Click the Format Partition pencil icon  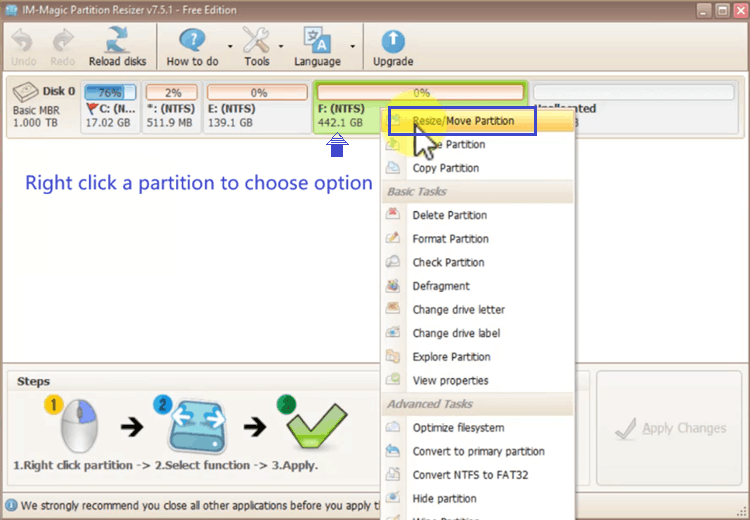[x=393, y=237]
